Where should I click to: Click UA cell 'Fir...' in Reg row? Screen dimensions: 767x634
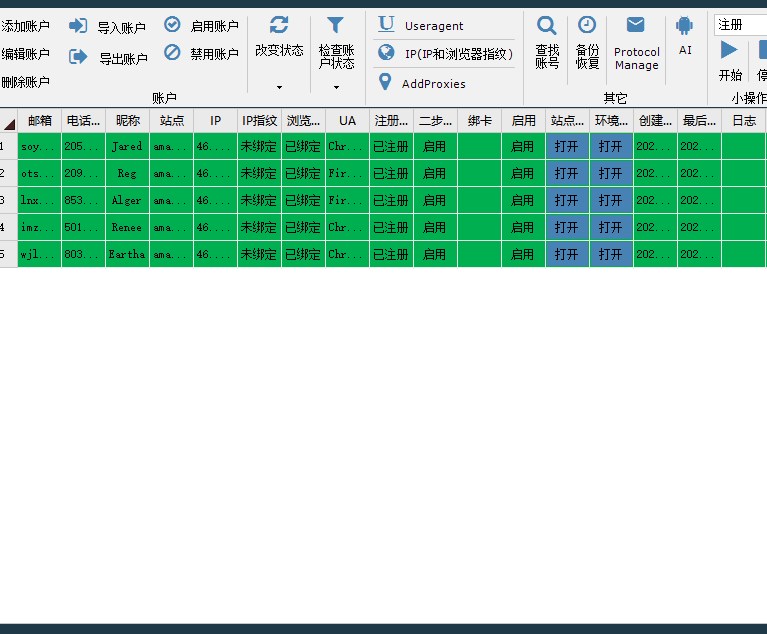click(x=347, y=173)
